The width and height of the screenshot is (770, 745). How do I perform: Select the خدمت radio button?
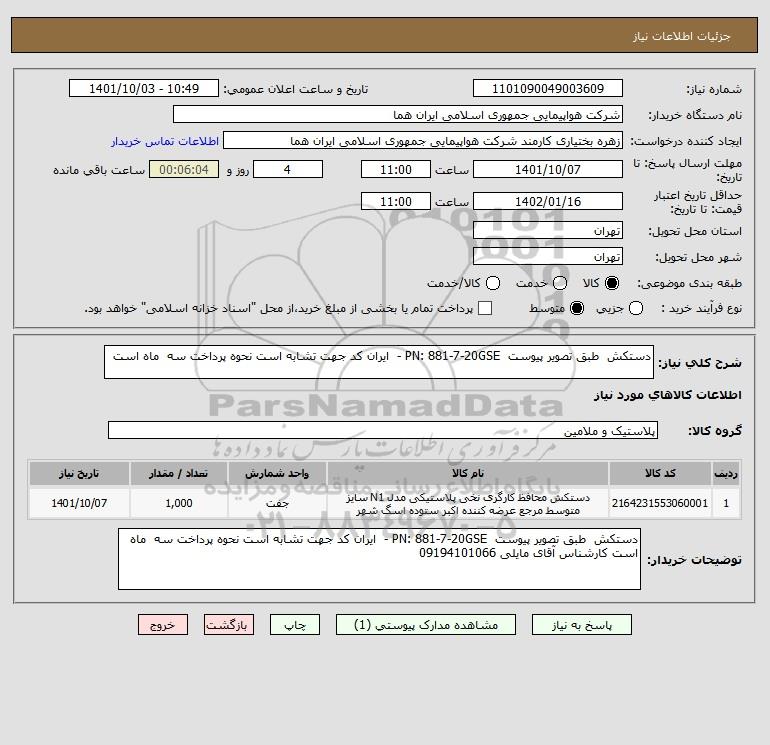560,283
